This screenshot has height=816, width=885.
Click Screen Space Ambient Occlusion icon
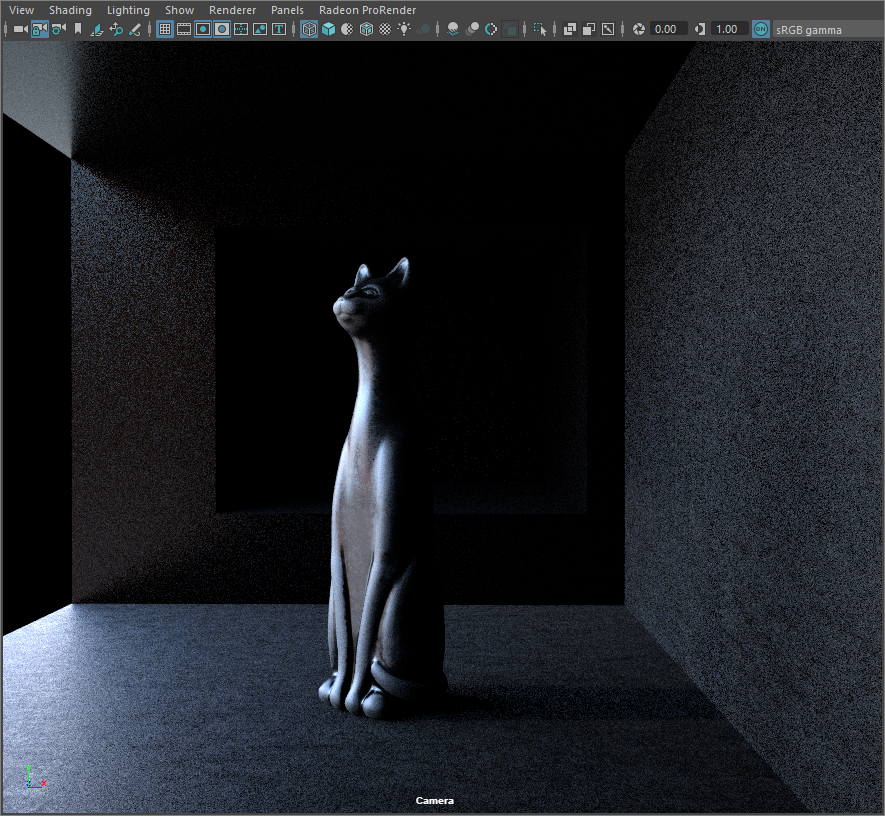click(453, 29)
